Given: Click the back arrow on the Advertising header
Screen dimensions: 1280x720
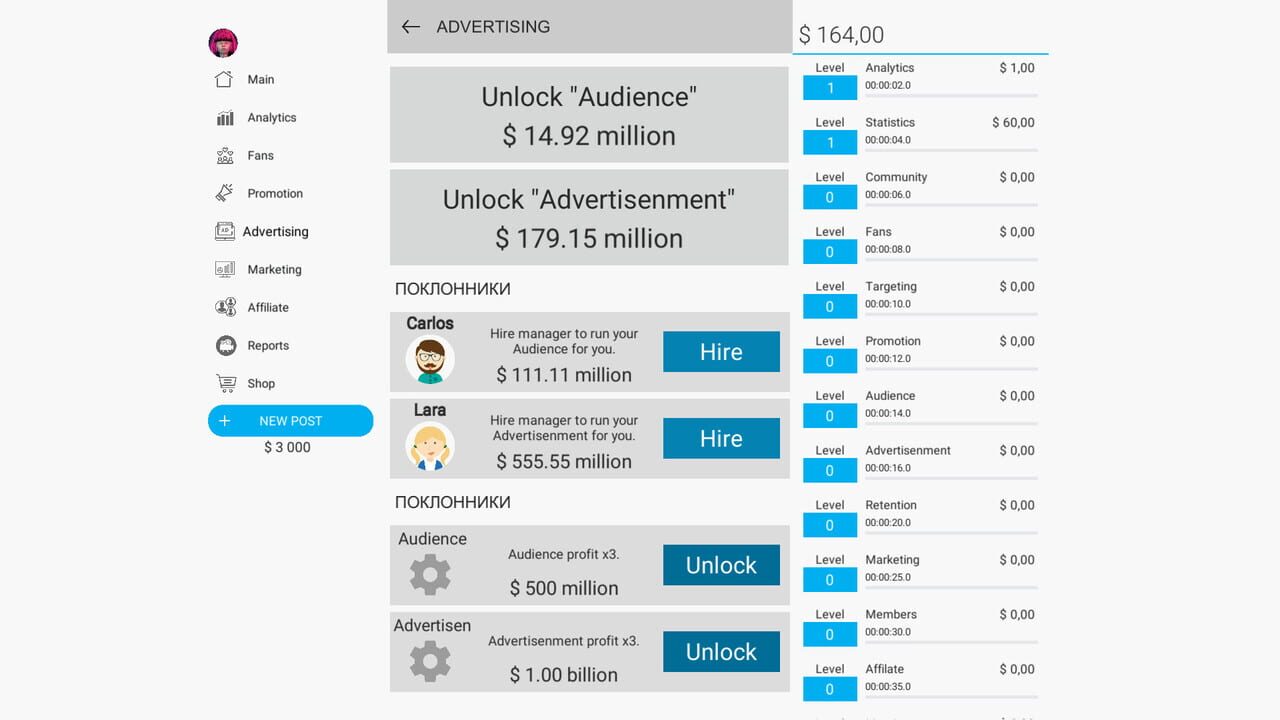Looking at the screenshot, I should pos(411,27).
